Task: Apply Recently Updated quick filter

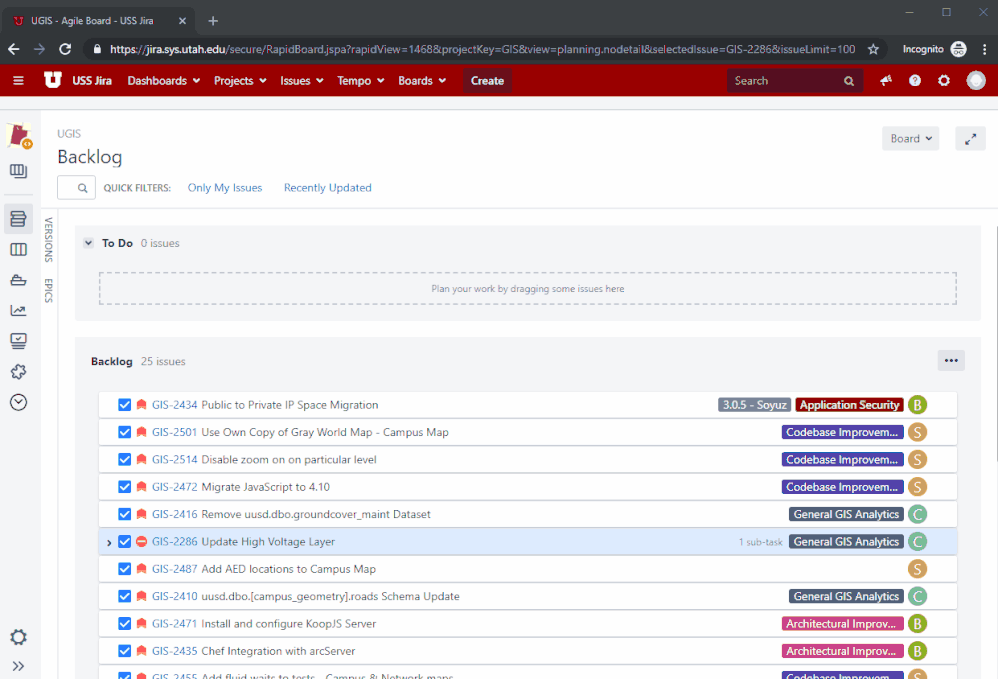Action: pos(328,188)
